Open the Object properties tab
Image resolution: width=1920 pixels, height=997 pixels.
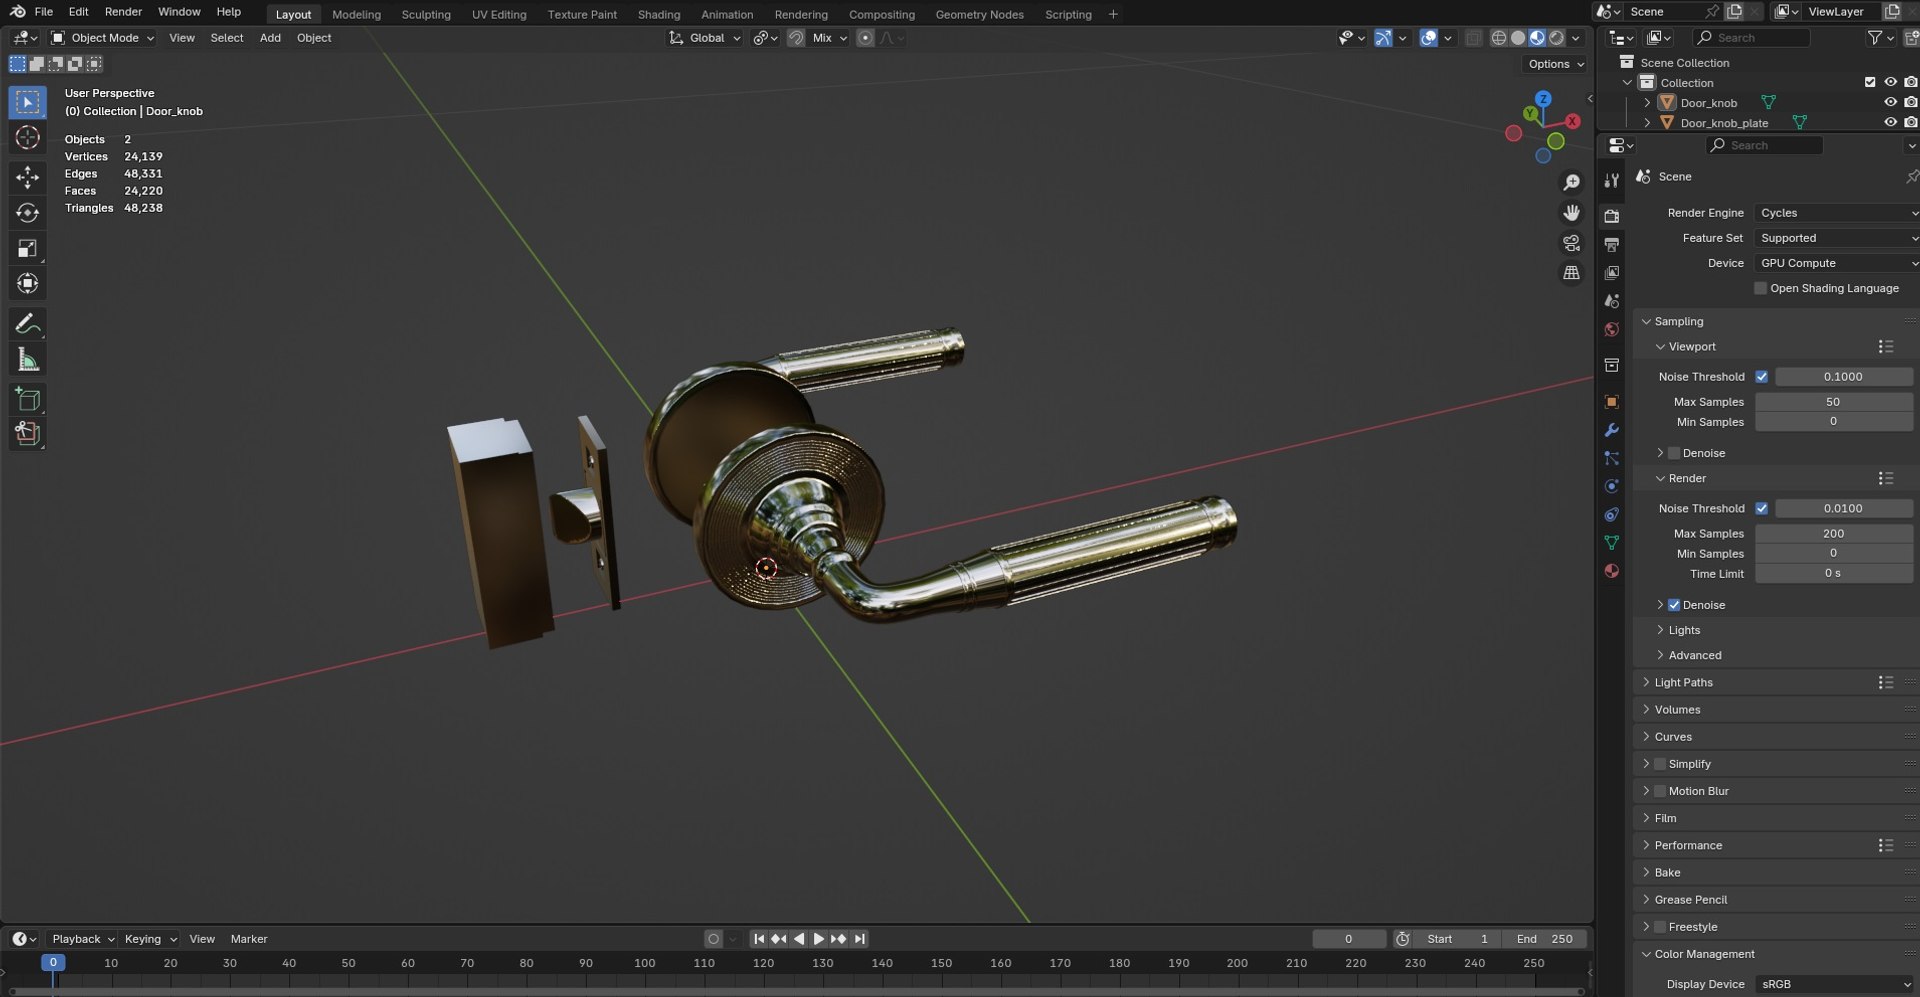coord(1611,401)
